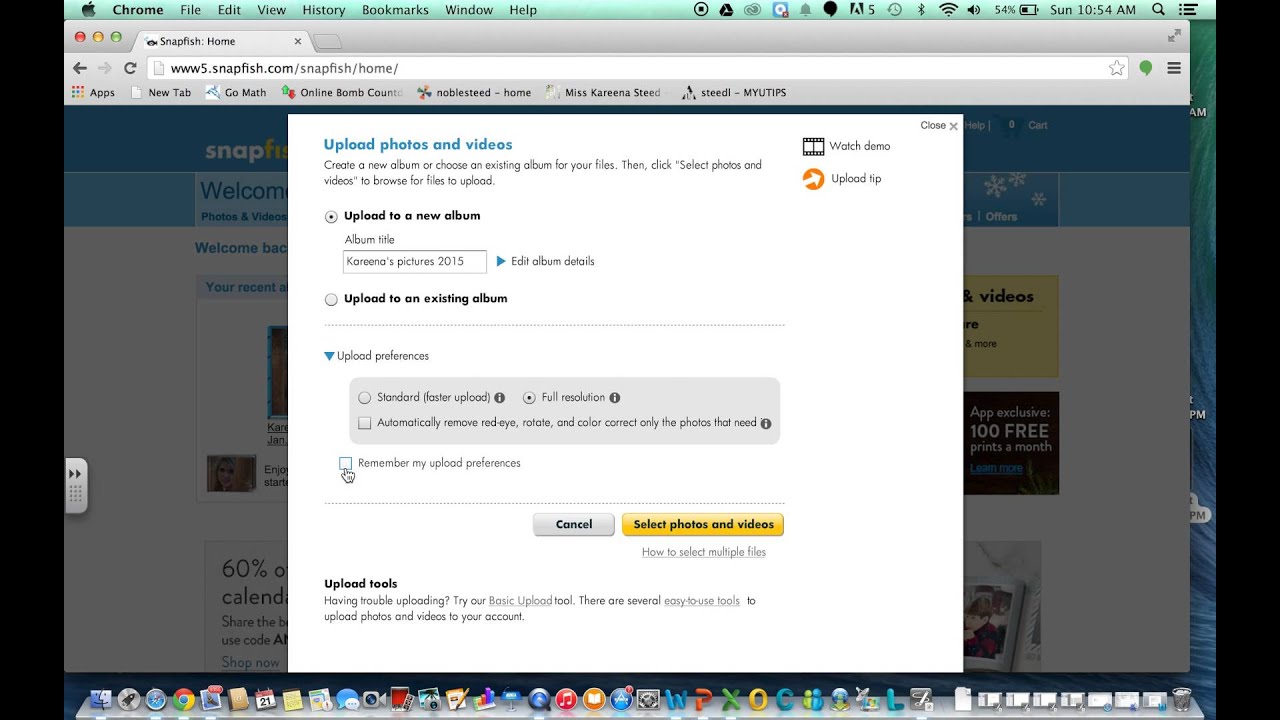This screenshot has width=1280, height=720.
Task: Open the Calendar app in the dock
Action: [x=265, y=700]
